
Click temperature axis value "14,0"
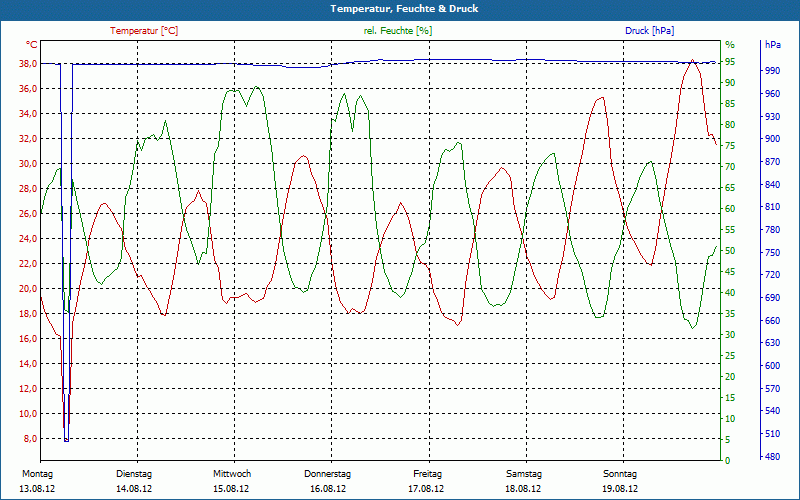pos(28,364)
